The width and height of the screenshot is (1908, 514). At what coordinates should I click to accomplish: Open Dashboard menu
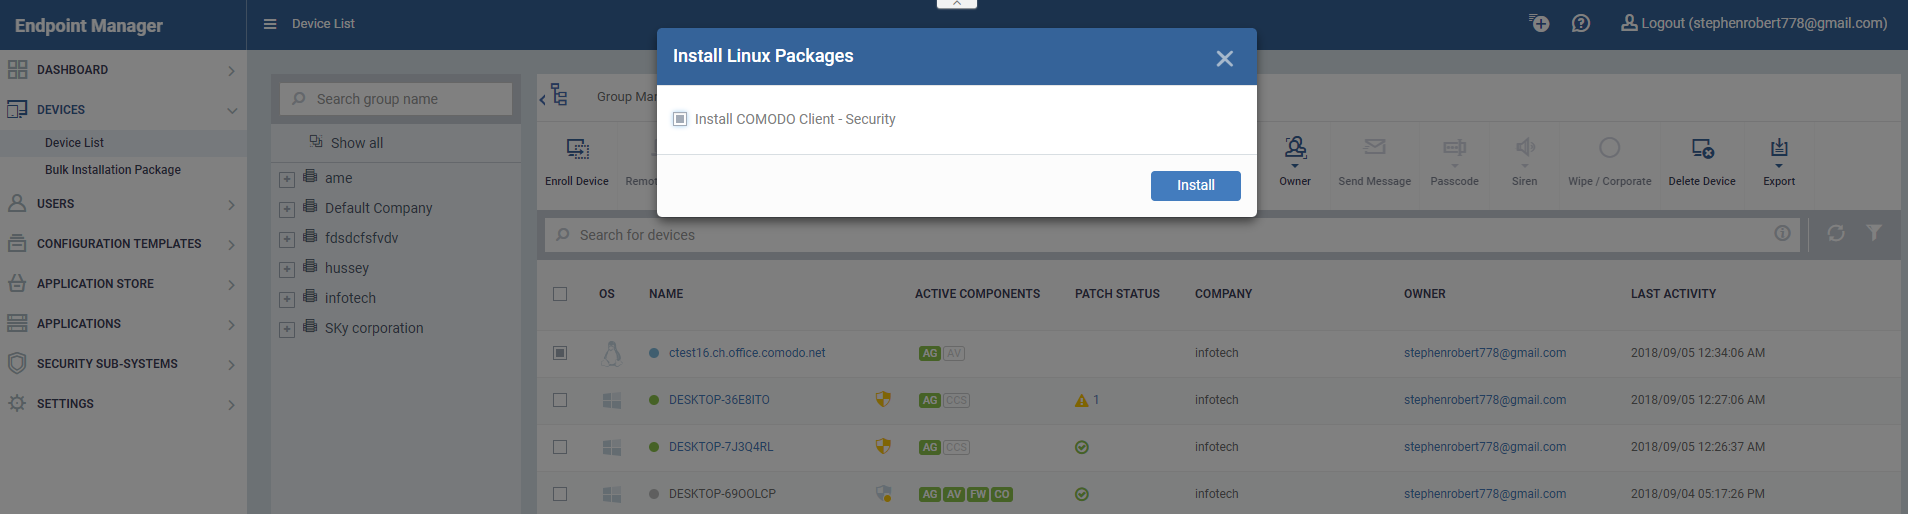123,70
